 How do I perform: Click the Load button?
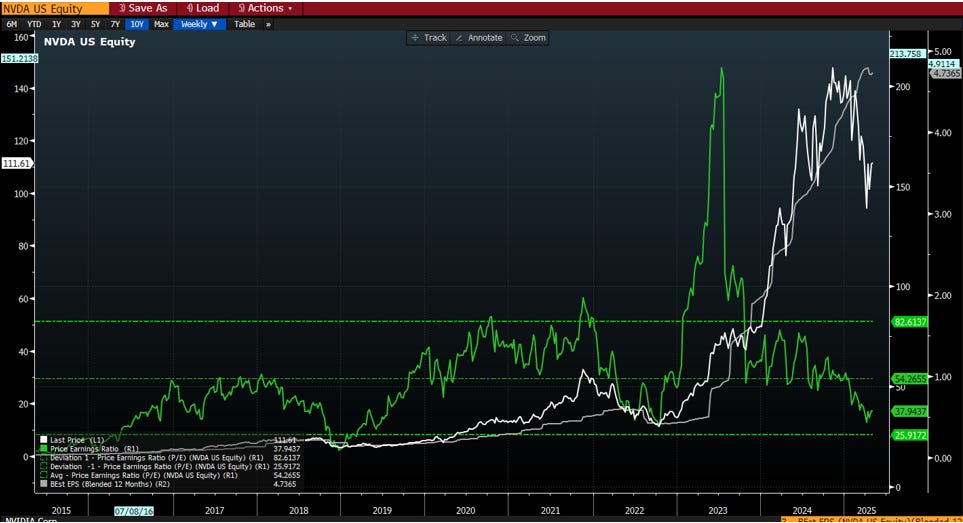[x=203, y=8]
